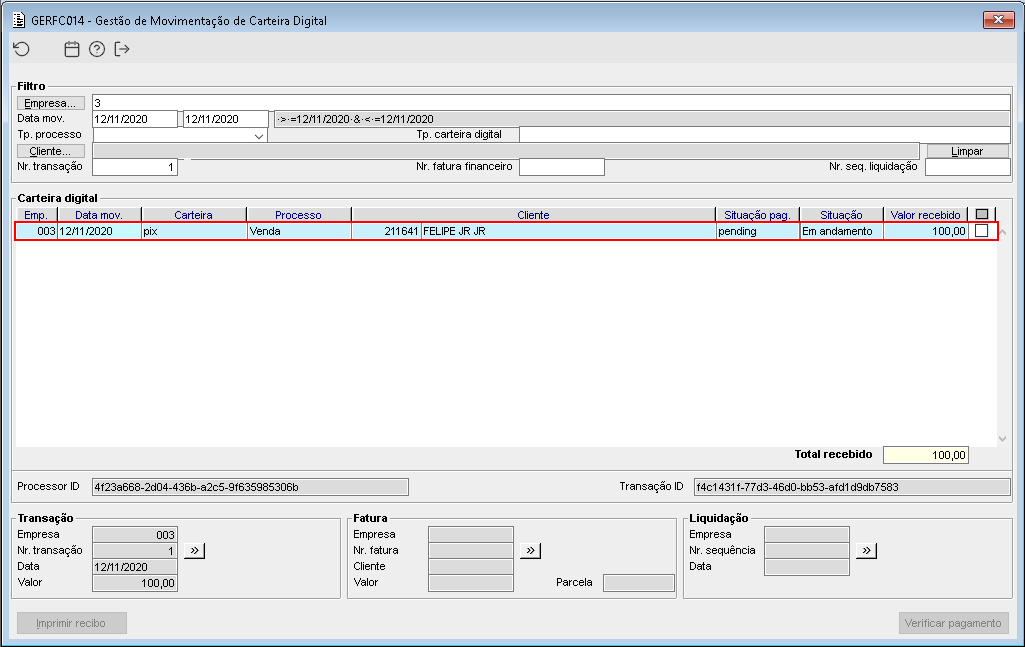Screen dimensions: 1025x647
Task: Click the grid scrollbar up arrow
Action: tap(1003, 232)
